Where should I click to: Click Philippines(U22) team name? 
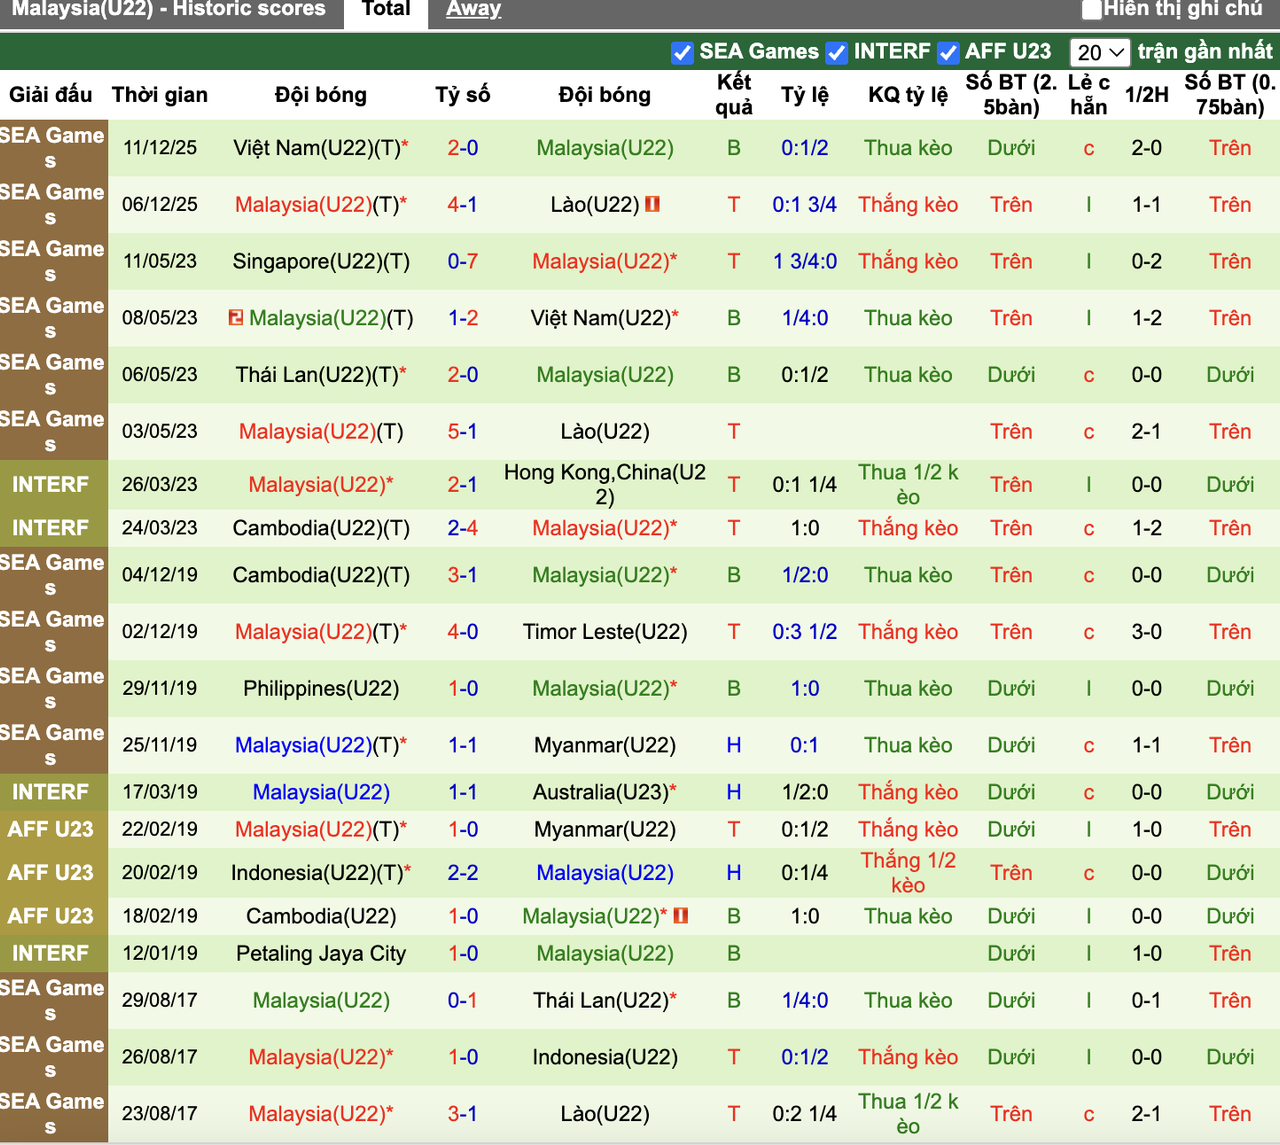(x=321, y=688)
